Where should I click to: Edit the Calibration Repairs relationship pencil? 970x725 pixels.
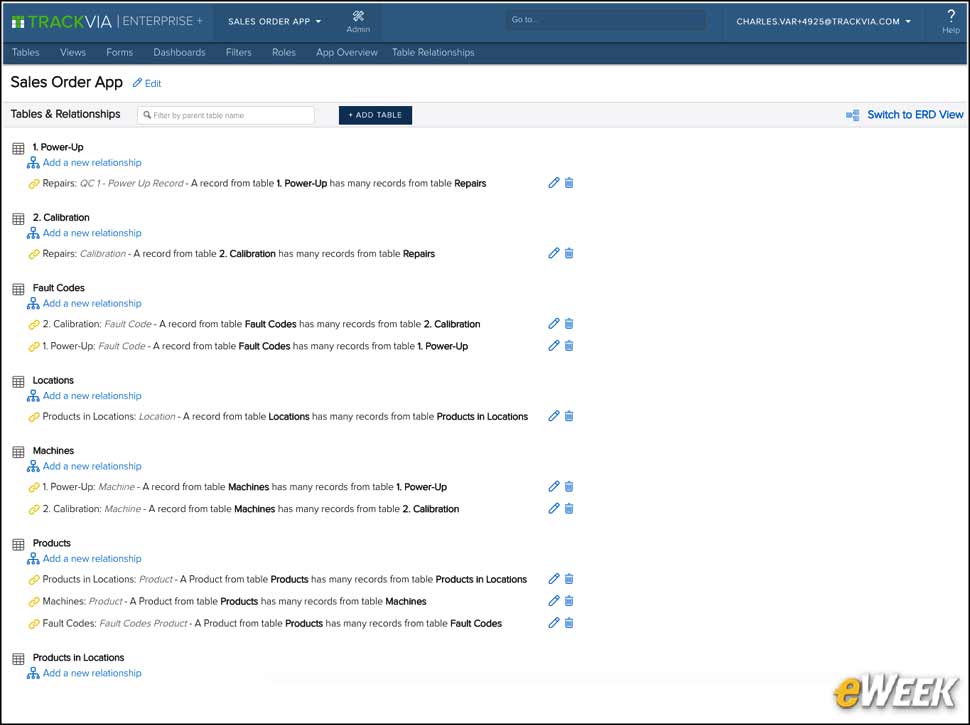tap(554, 253)
